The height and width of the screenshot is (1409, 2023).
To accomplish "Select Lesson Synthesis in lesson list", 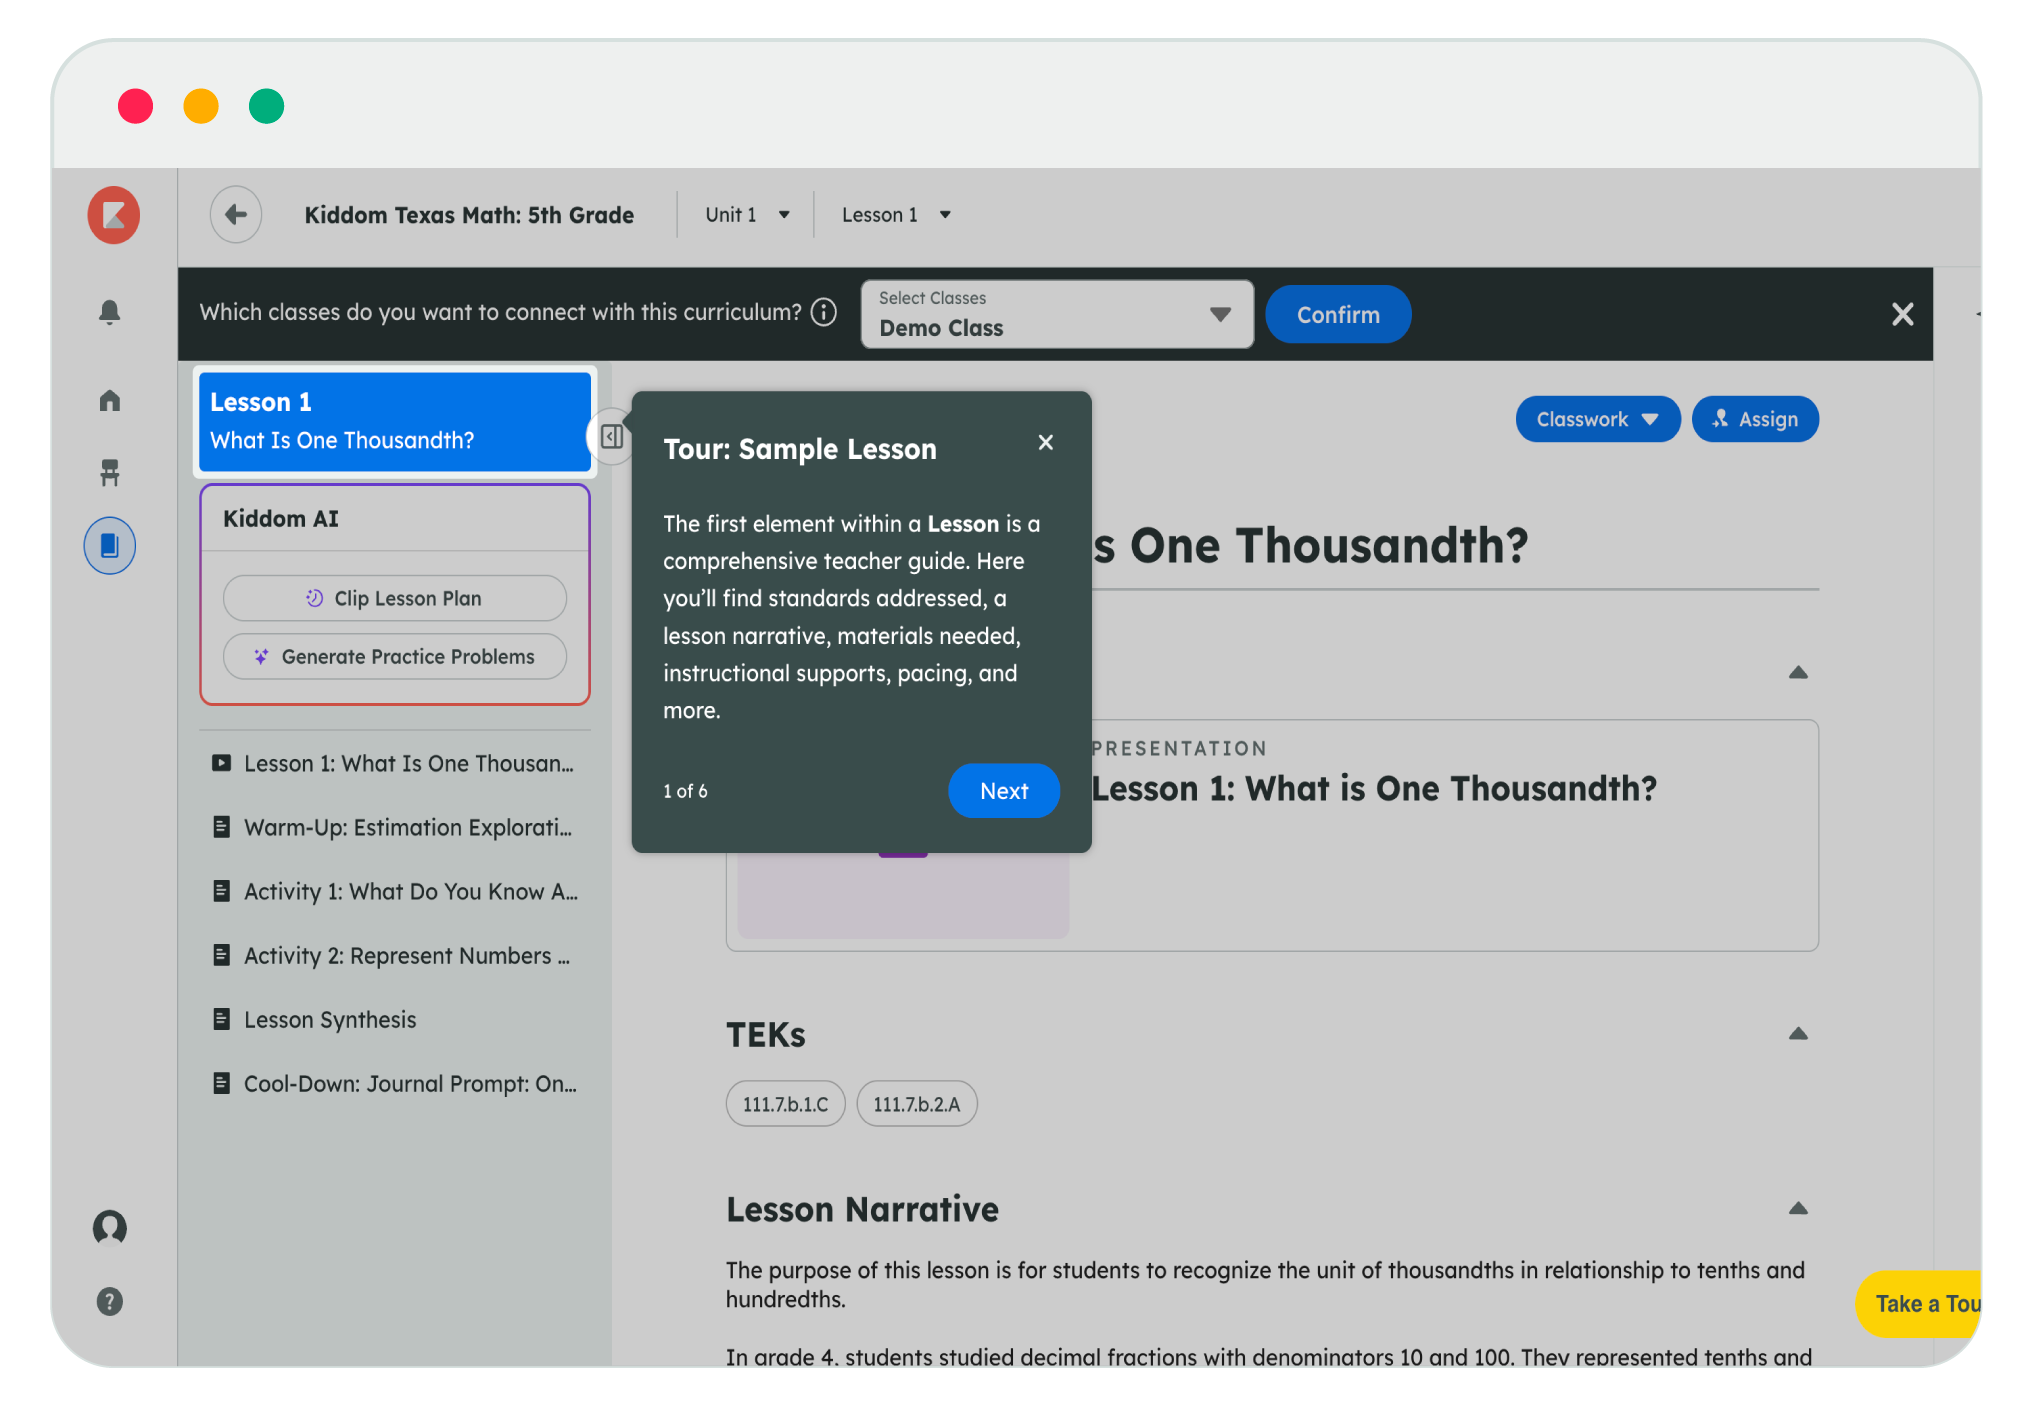I will (x=330, y=1020).
